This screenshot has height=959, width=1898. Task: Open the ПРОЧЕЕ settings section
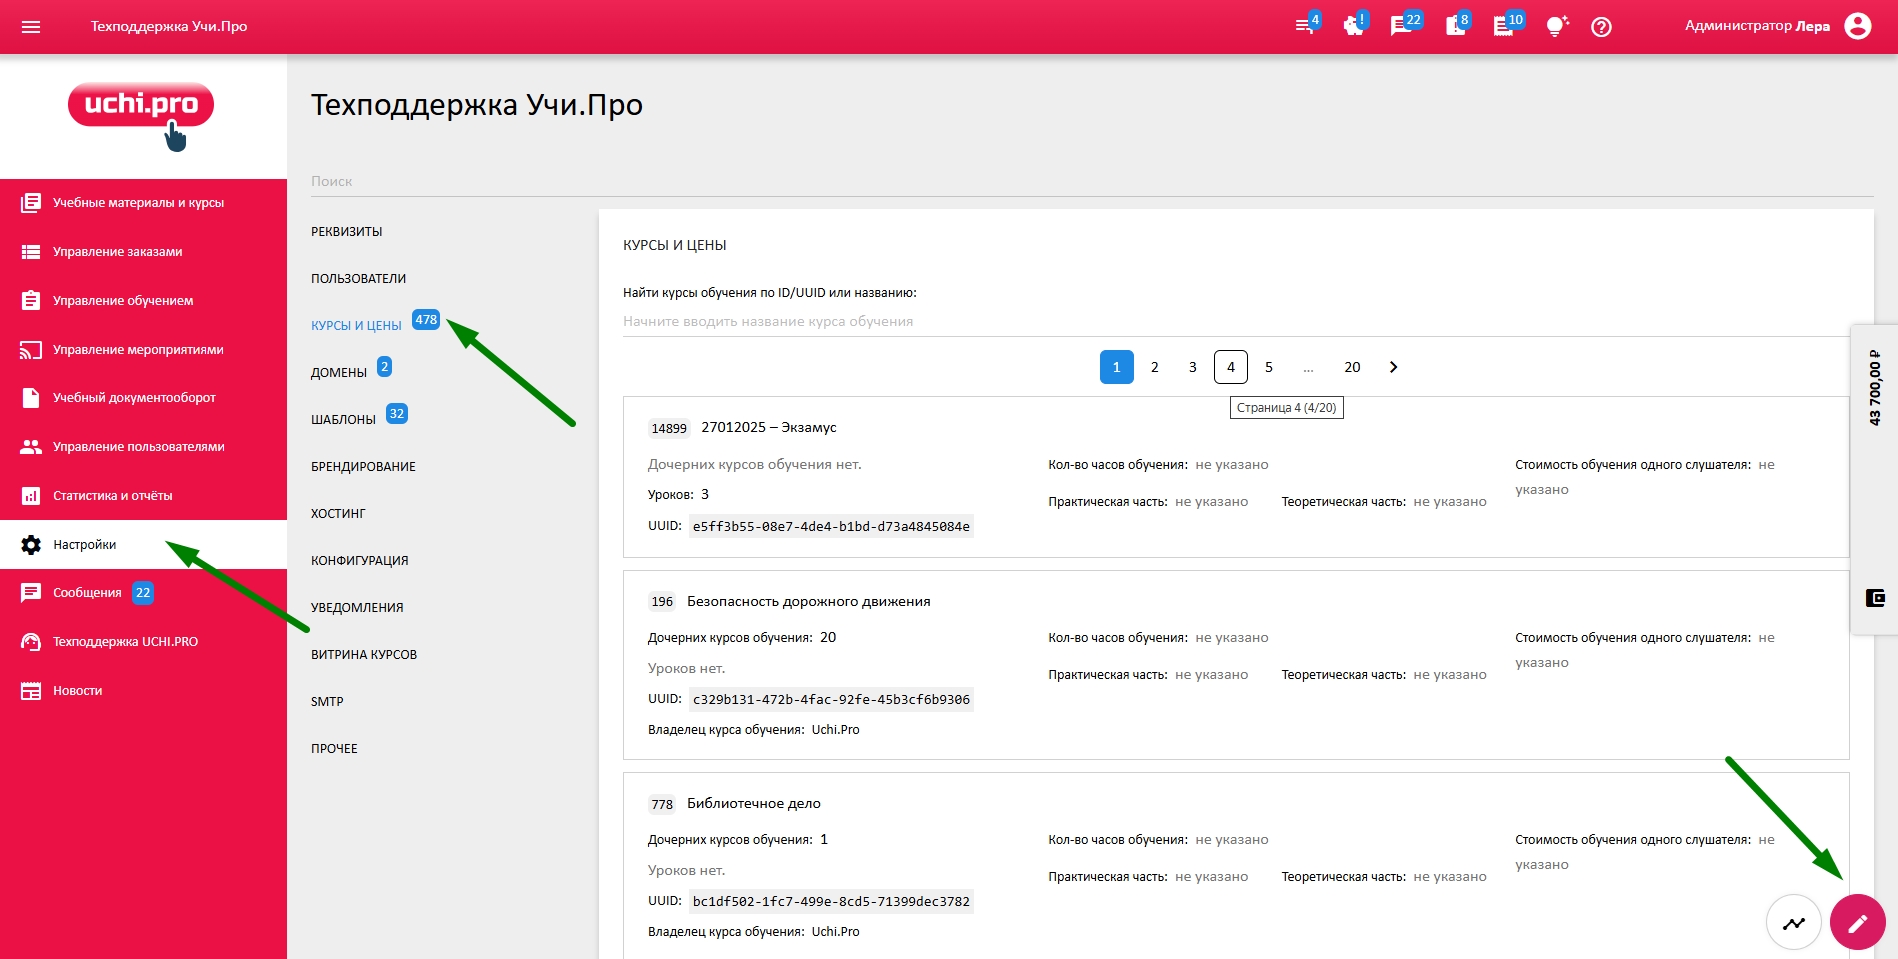(334, 749)
